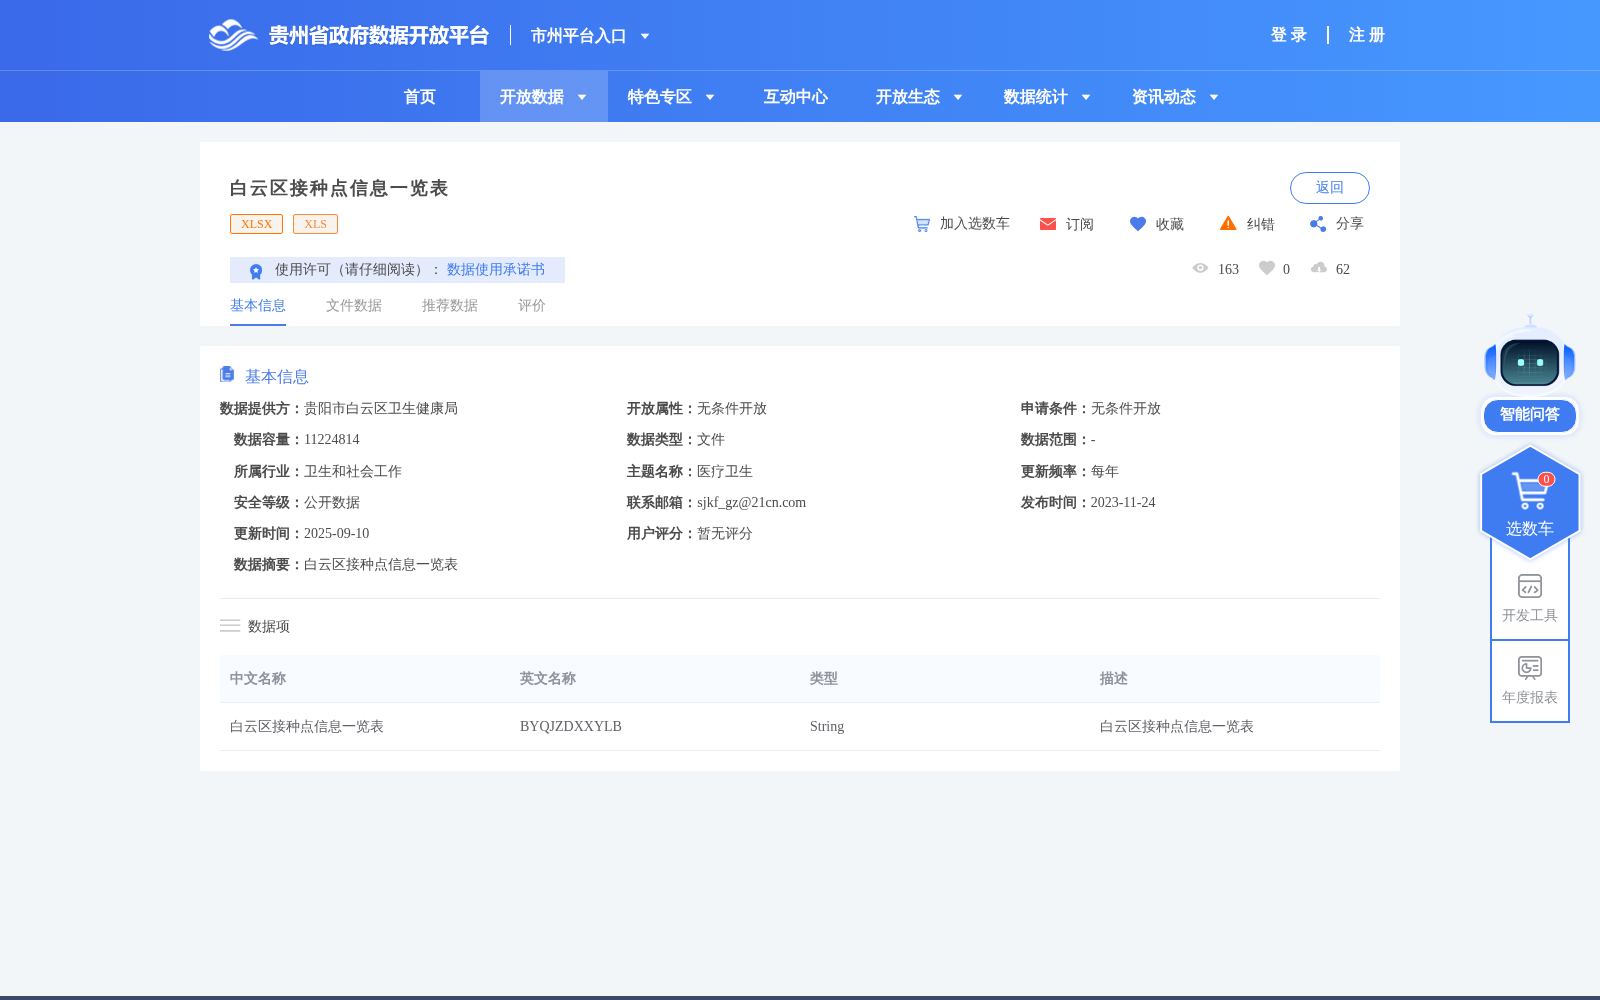Select the 基本信息 tab

[258, 306]
